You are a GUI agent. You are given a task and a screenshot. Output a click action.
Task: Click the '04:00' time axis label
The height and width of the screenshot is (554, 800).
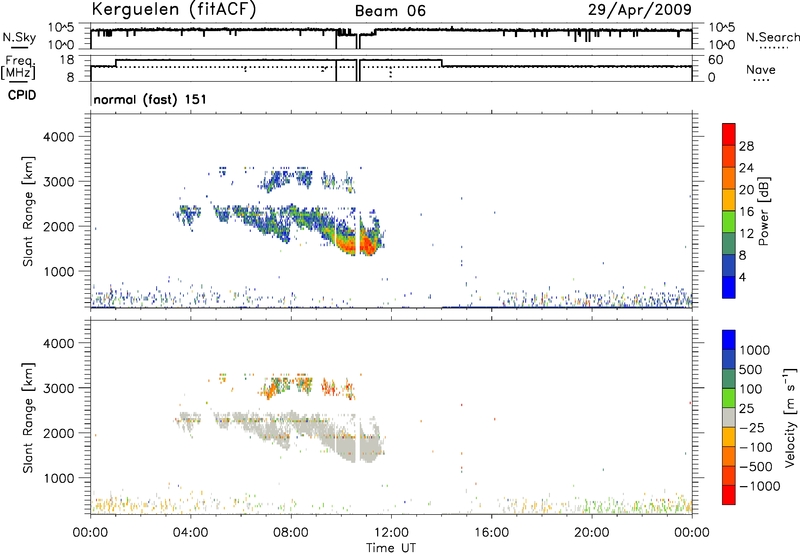tap(190, 533)
